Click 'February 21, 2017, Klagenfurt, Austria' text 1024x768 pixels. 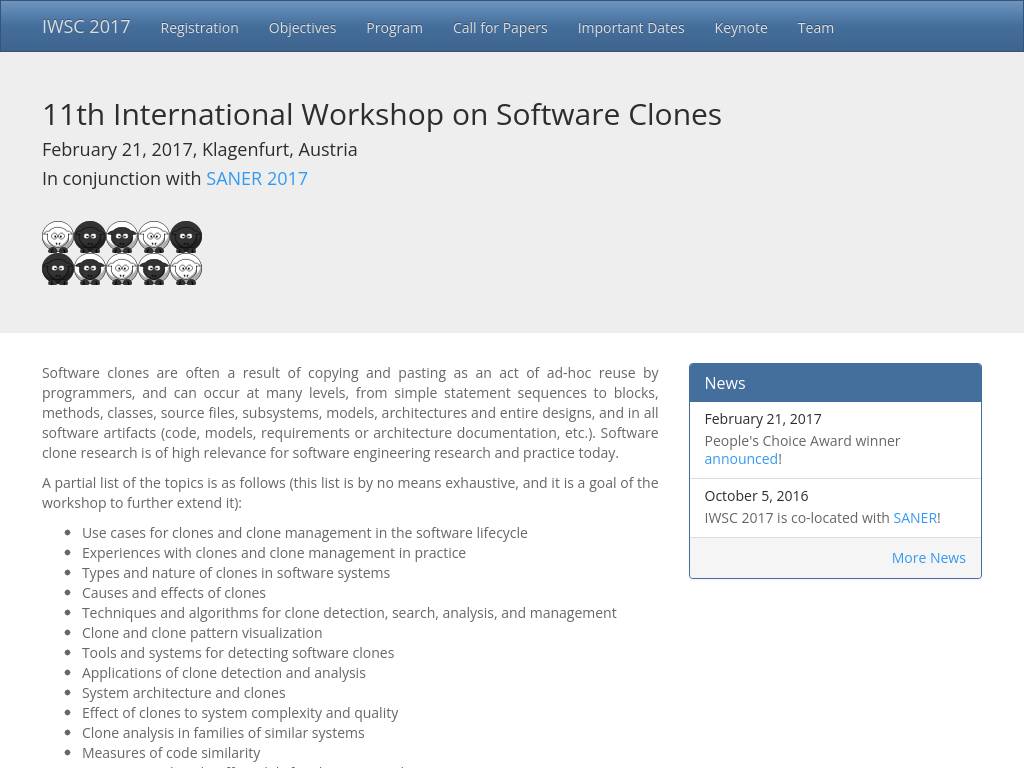point(200,150)
